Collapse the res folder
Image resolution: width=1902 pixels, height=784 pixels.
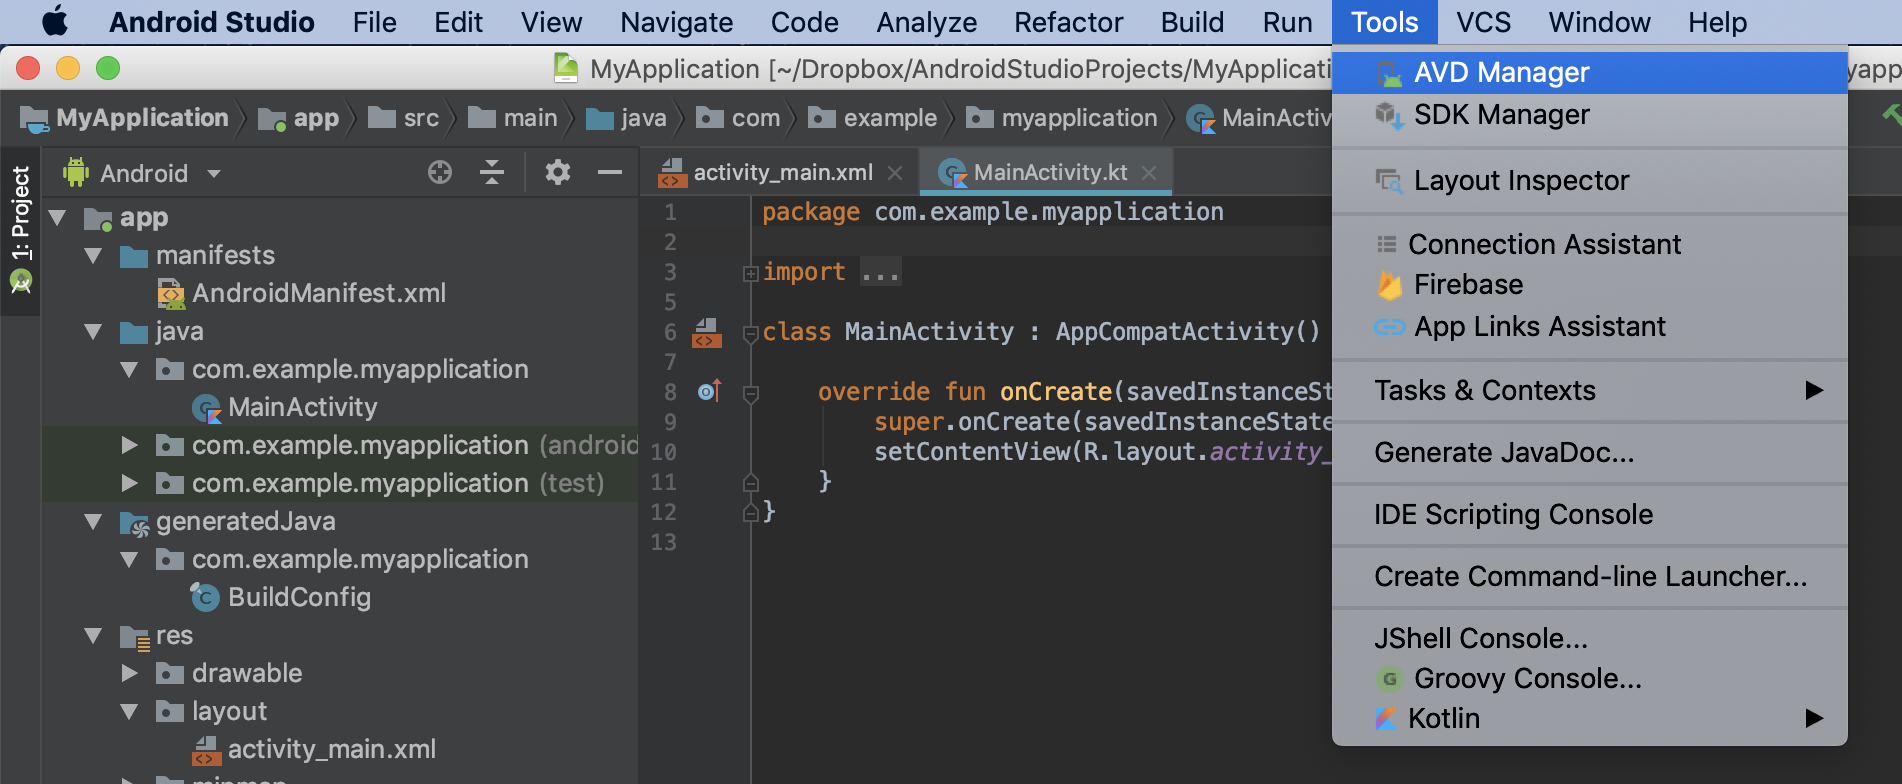pyautogui.click(x=93, y=635)
